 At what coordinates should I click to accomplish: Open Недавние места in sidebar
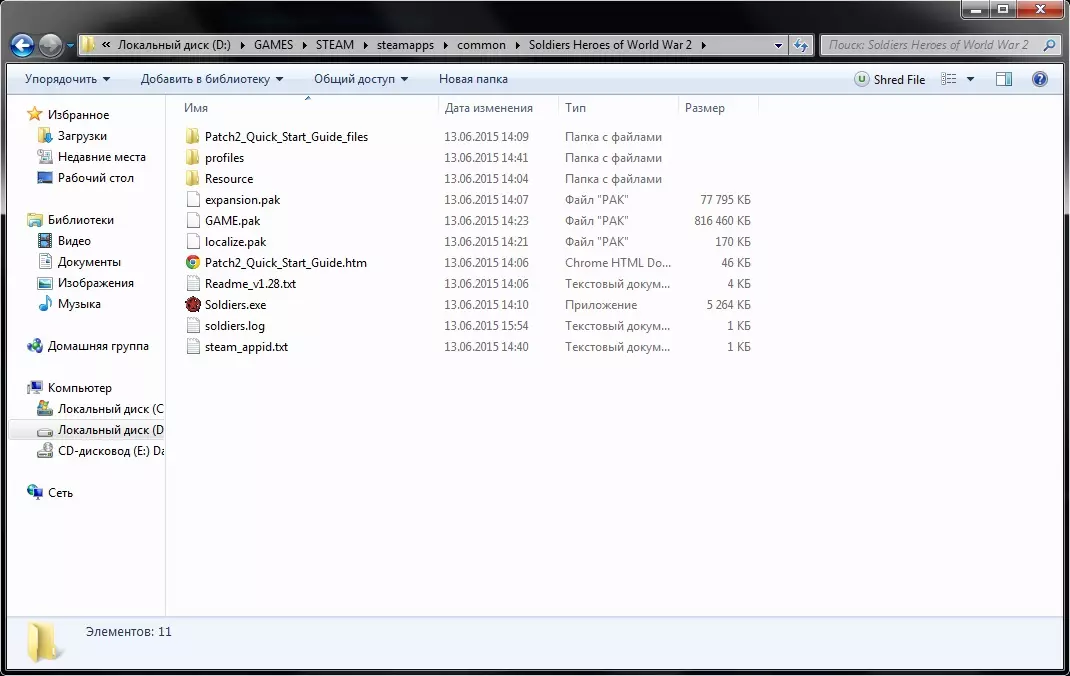(101, 157)
